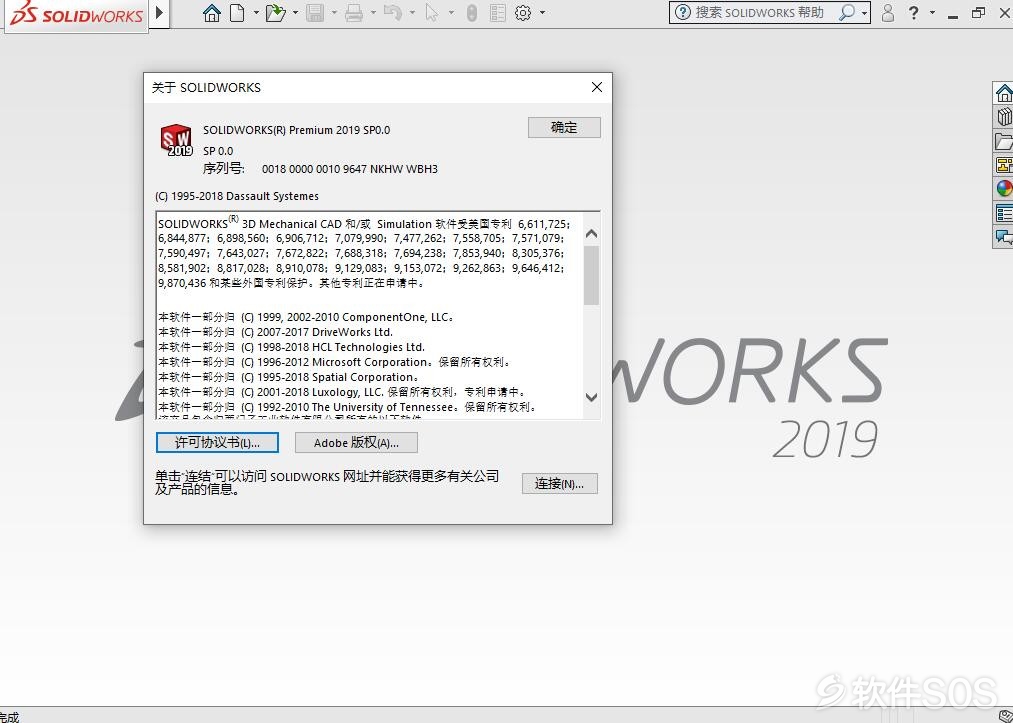Click the '2007-2017 DriveWorks Ltd.' line
Viewport: 1013px width, 723px height.
[275, 332]
